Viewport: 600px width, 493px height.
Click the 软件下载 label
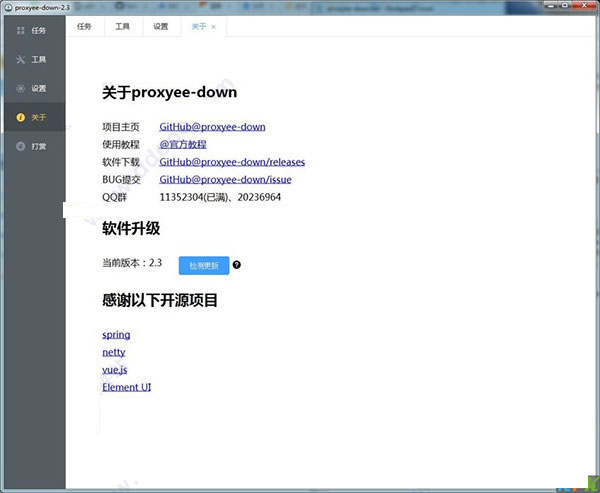(121, 162)
